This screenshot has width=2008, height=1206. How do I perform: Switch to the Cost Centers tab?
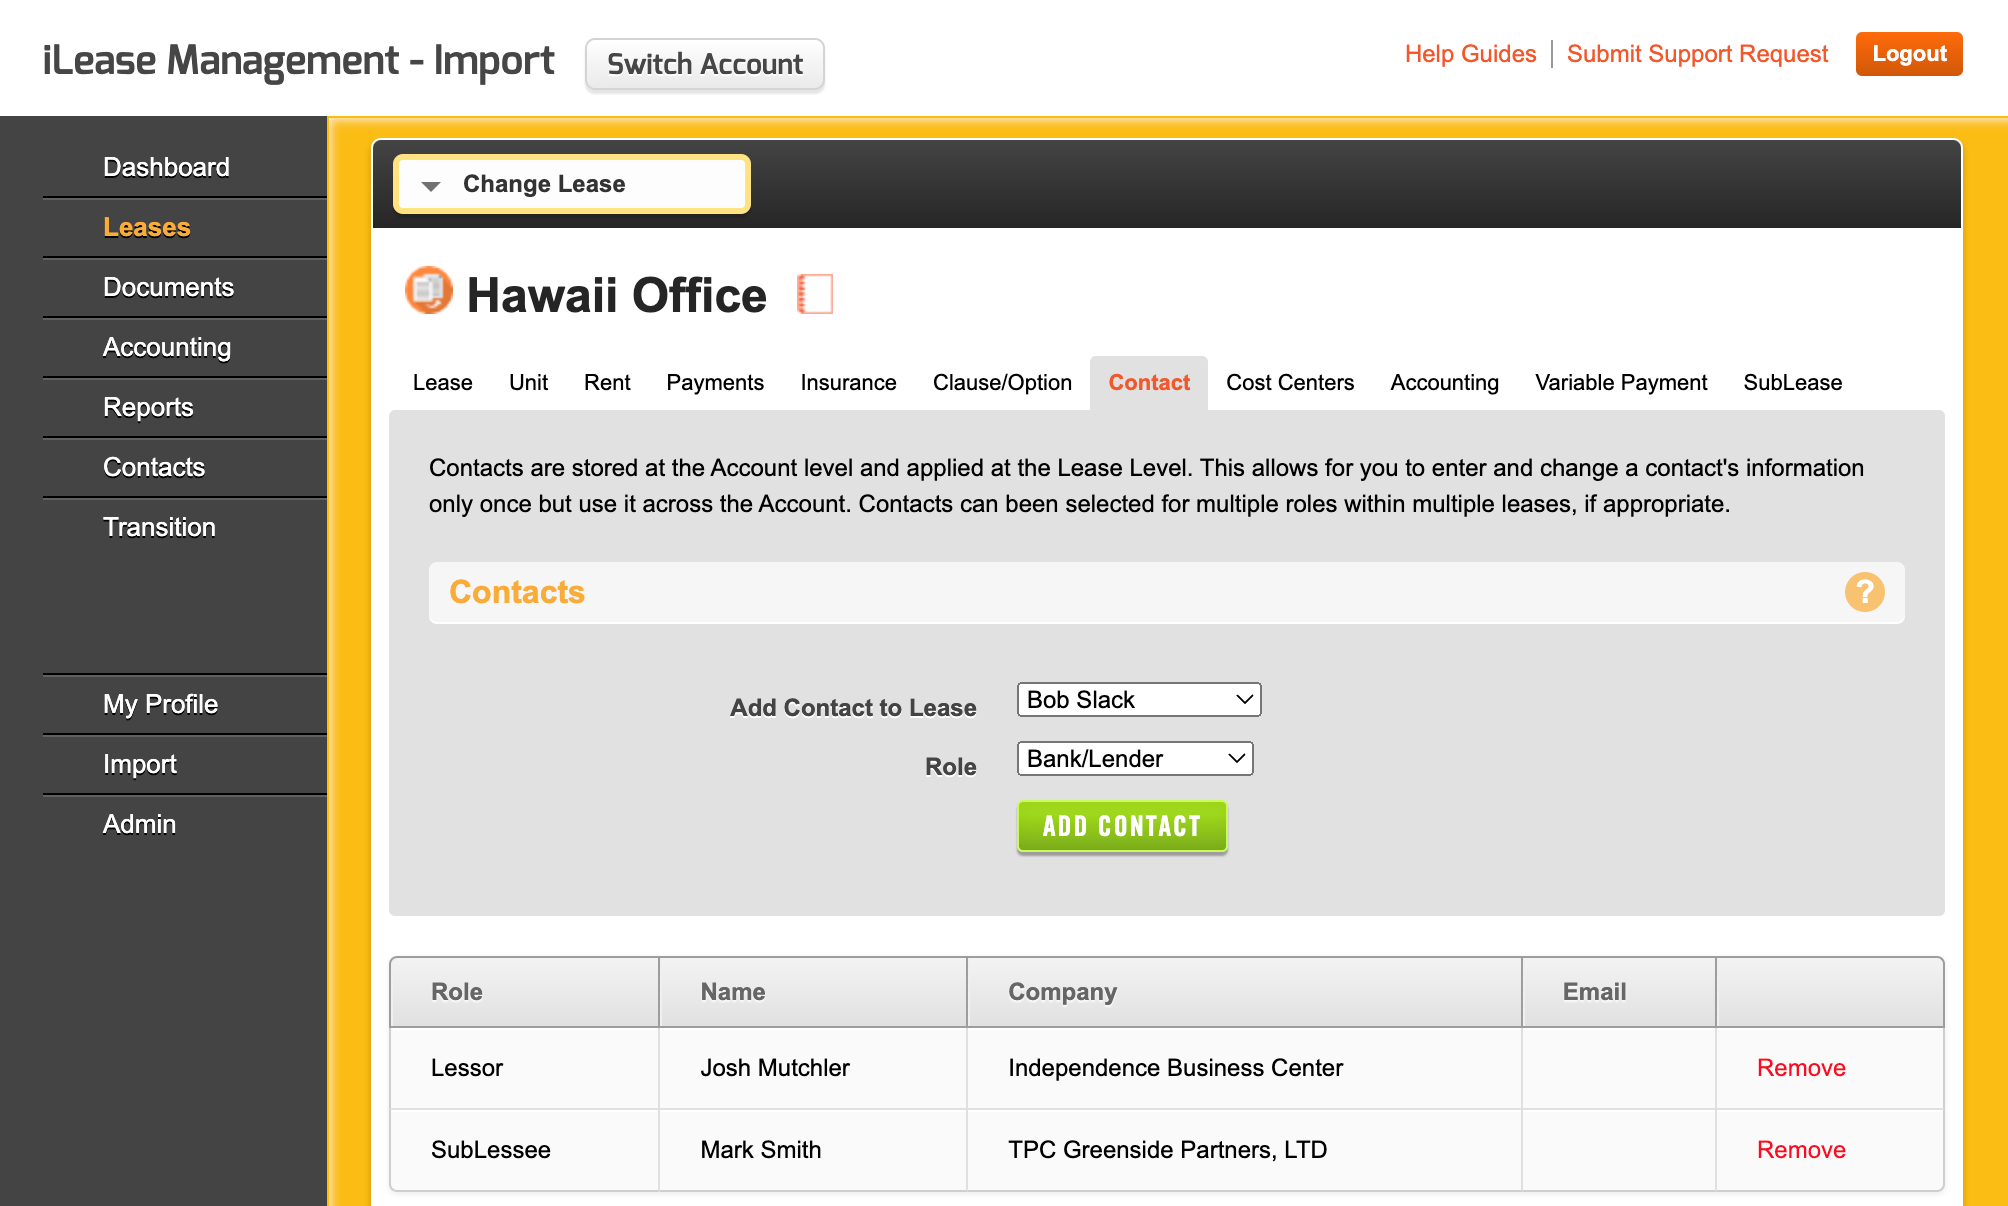click(1290, 383)
